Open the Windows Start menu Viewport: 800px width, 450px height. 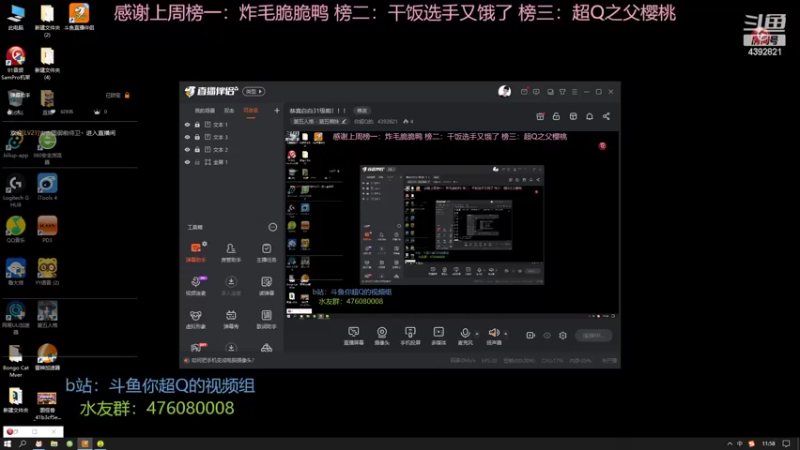point(7,444)
